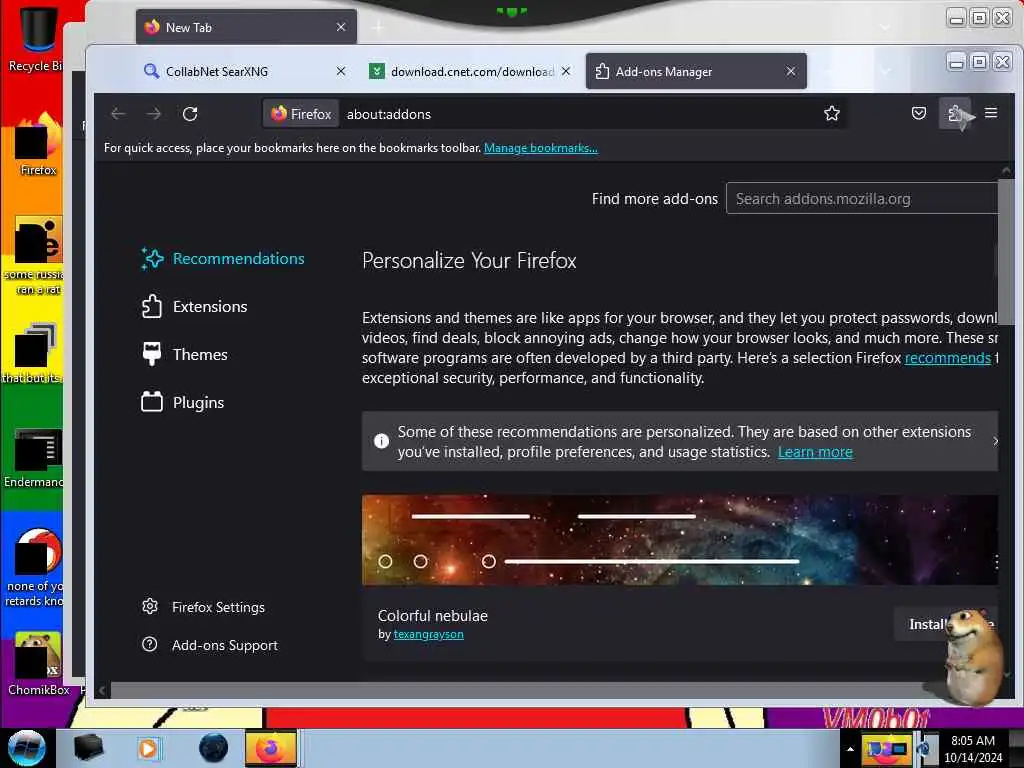
Task: Click the Info icon in the recommendations notice
Action: pos(381,441)
